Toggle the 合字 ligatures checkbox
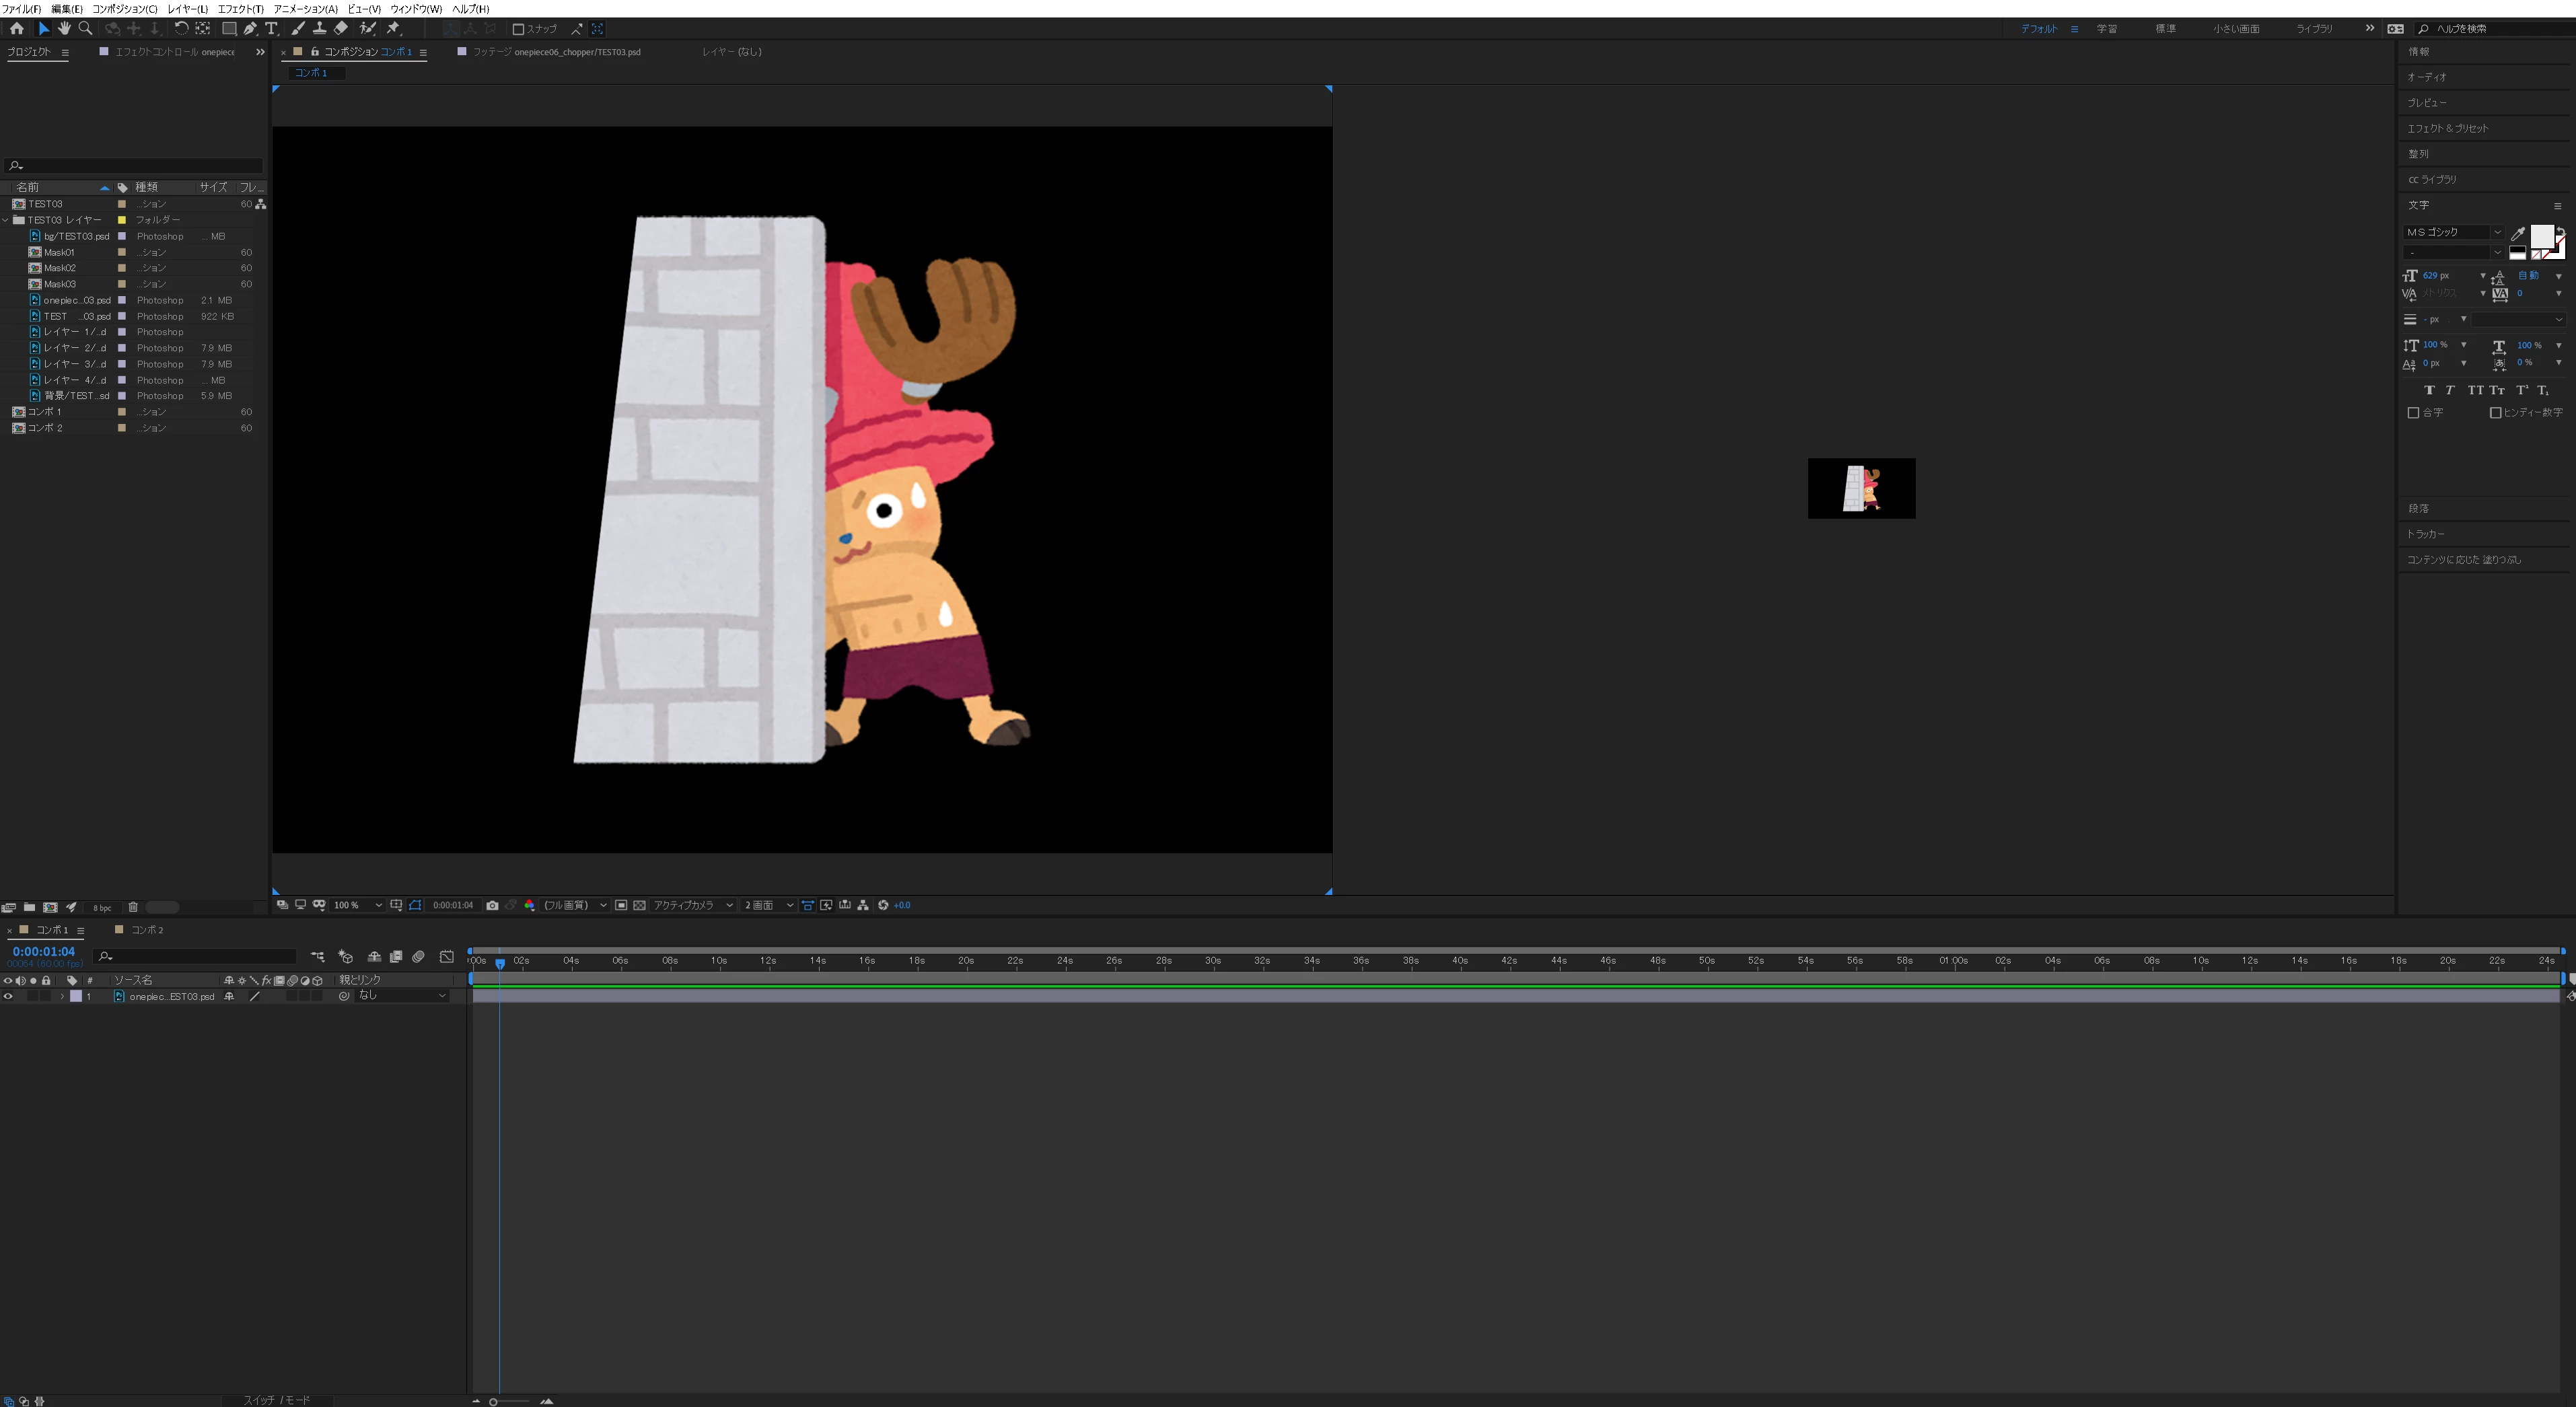Screen dimensions: 2576x1407 pyautogui.click(x=2413, y=412)
